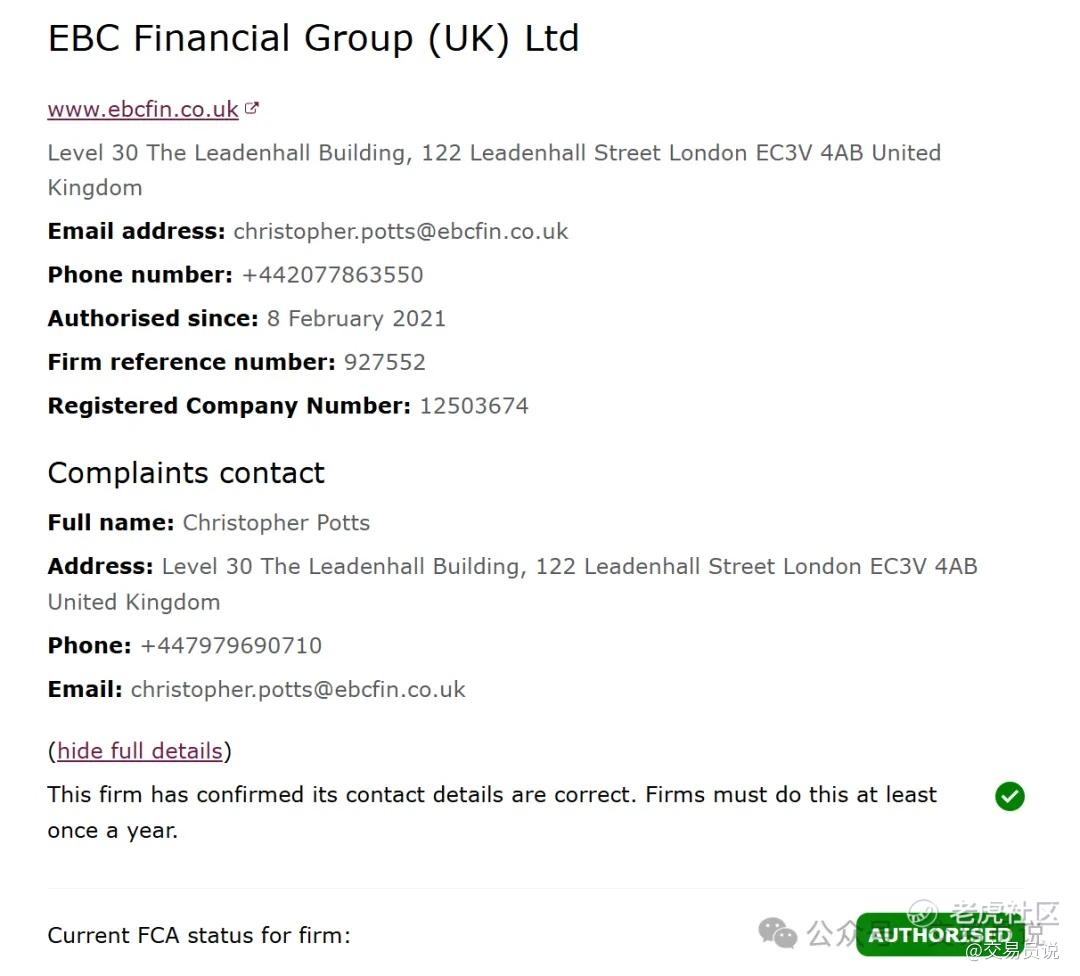Click the registered company number 12503674

(474, 406)
